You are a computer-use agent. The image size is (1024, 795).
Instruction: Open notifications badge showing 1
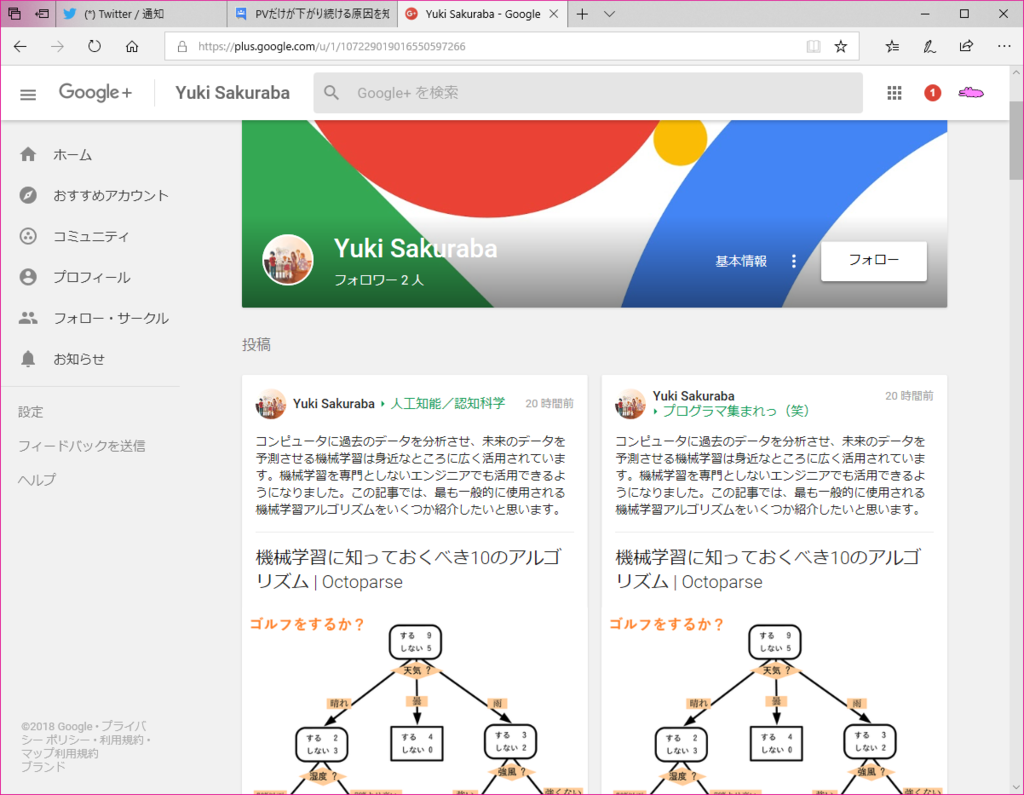tap(932, 93)
